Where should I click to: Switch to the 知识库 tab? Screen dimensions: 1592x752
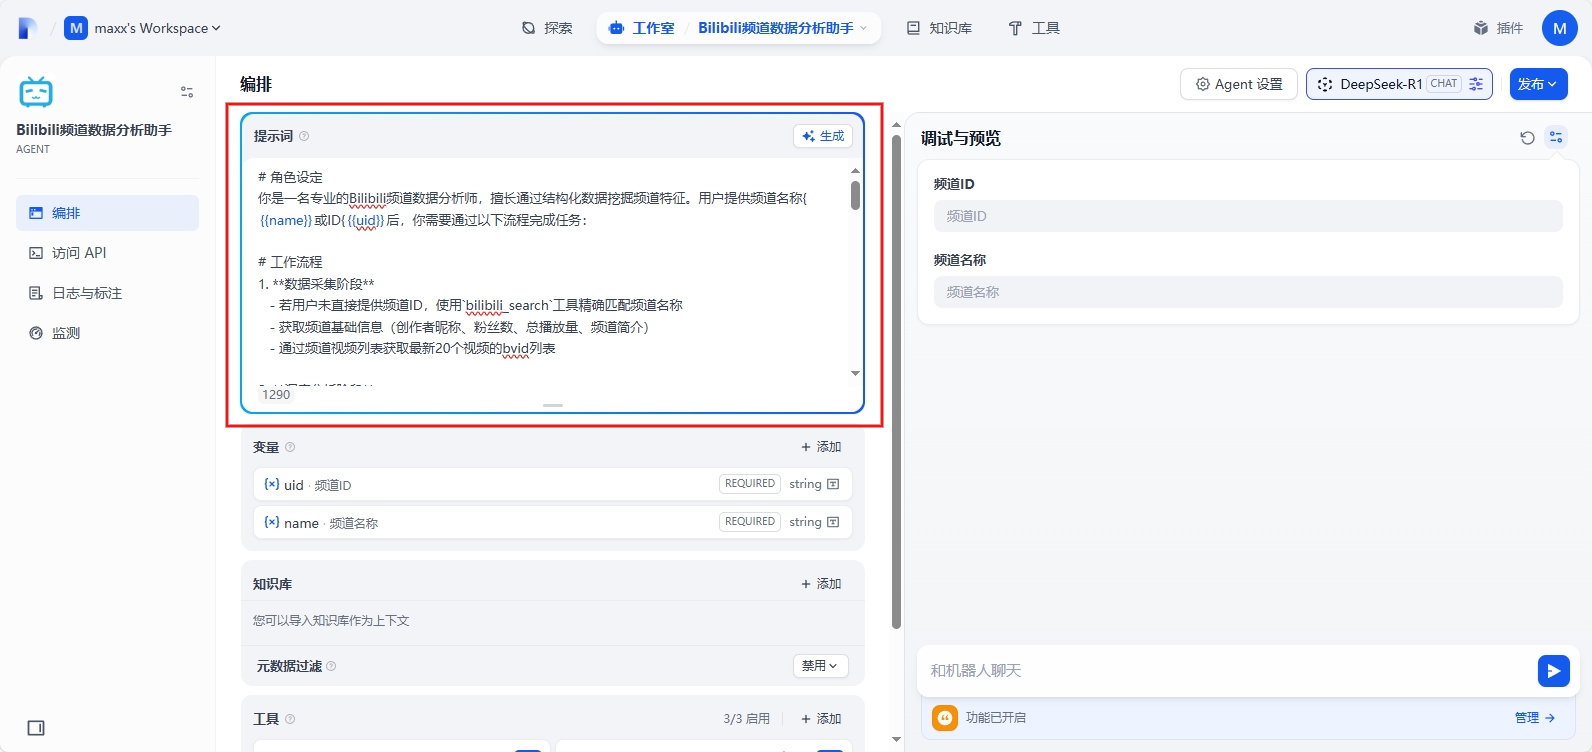[939, 28]
